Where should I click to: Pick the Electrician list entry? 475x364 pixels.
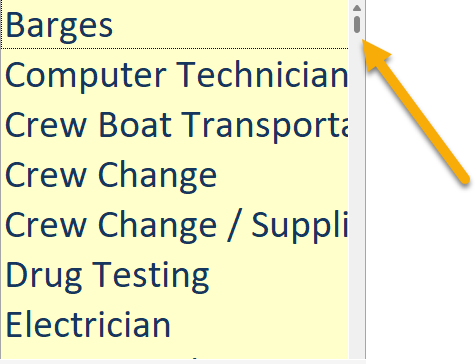(175, 325)
